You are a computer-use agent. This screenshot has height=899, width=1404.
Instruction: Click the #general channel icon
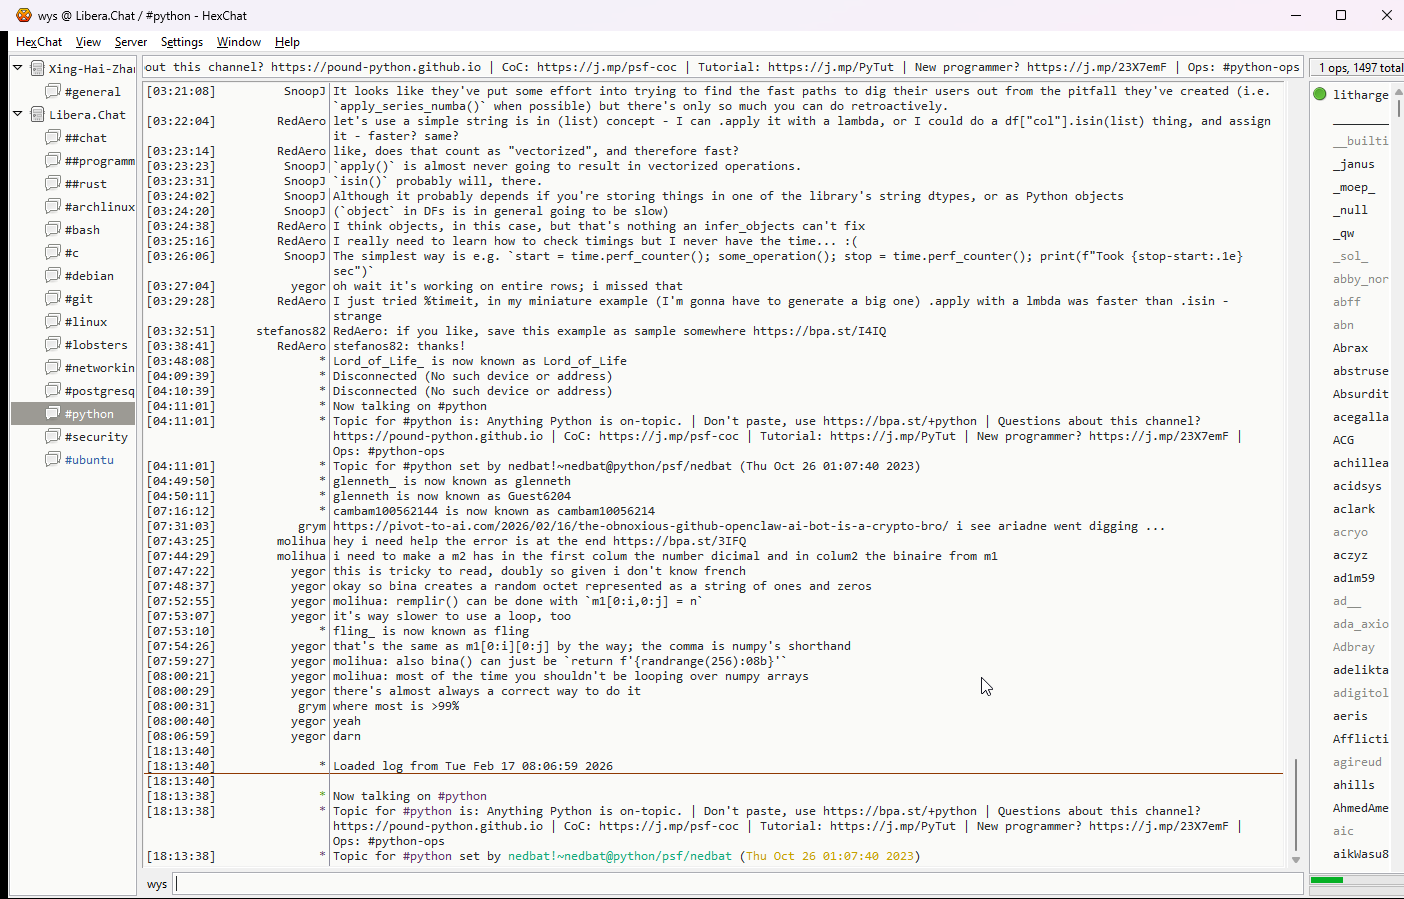tap(53, 91)
